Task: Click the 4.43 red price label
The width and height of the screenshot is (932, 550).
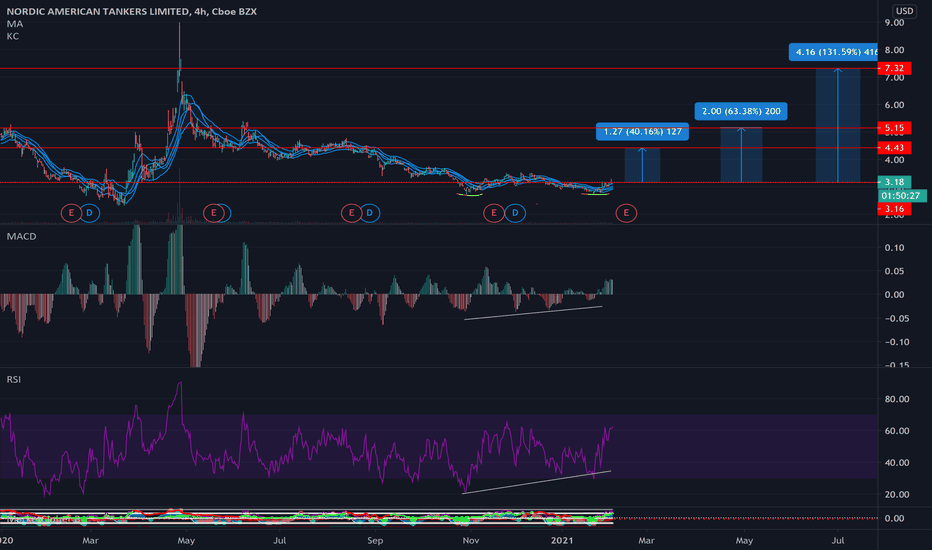Action: [x=894, y=147]
